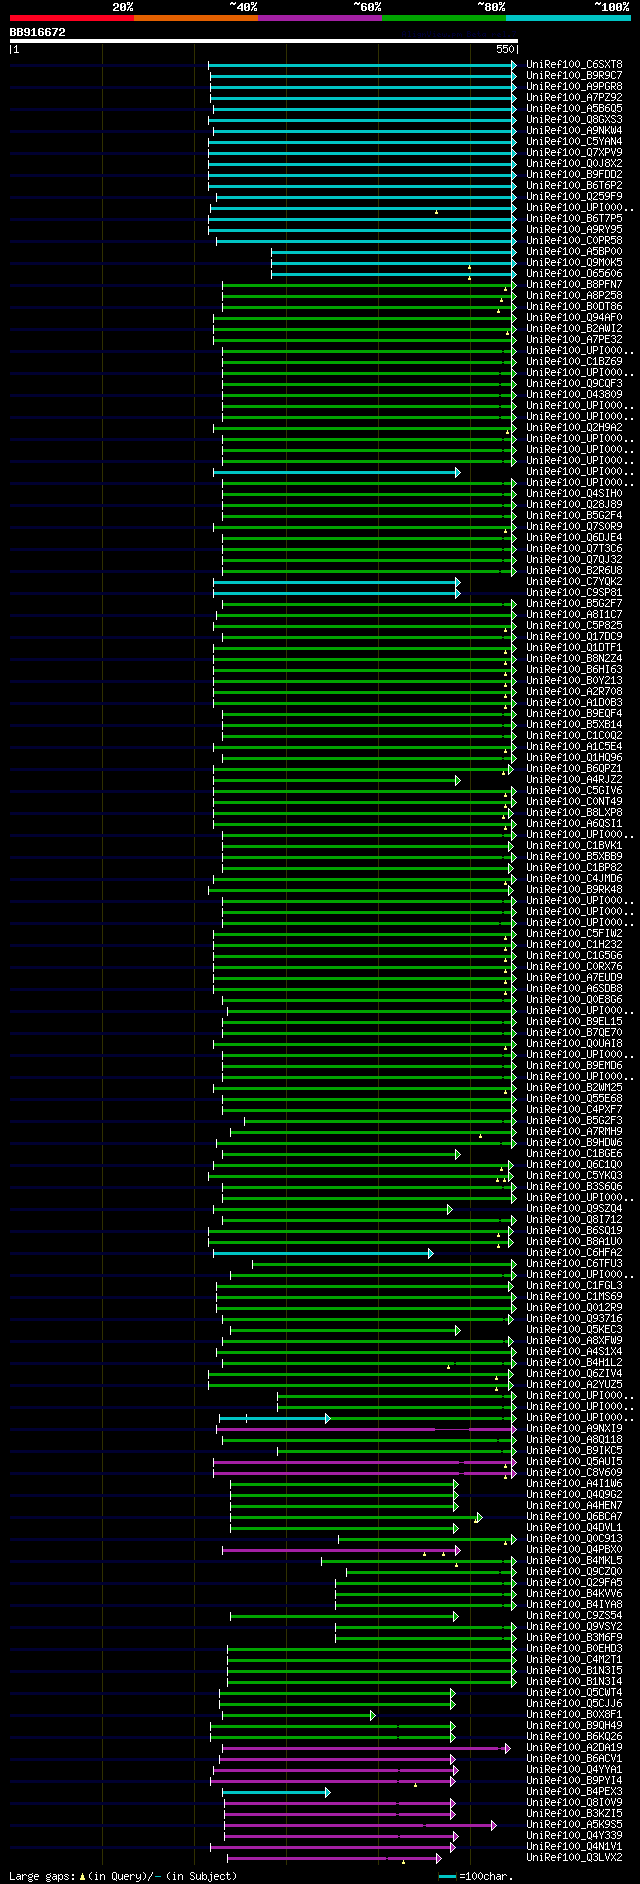
Task: Open hit UniRef100_C6SXT8
Action: coord(574,64)
